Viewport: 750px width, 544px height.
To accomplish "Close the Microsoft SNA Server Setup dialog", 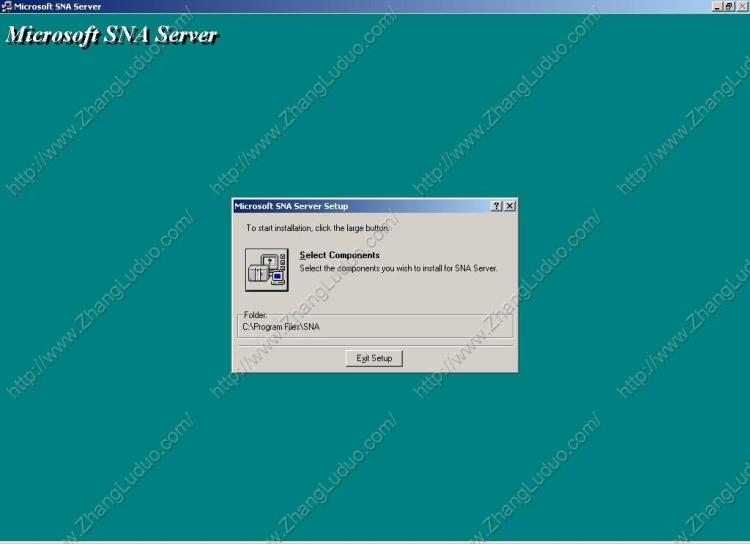I will pos(510,206).
